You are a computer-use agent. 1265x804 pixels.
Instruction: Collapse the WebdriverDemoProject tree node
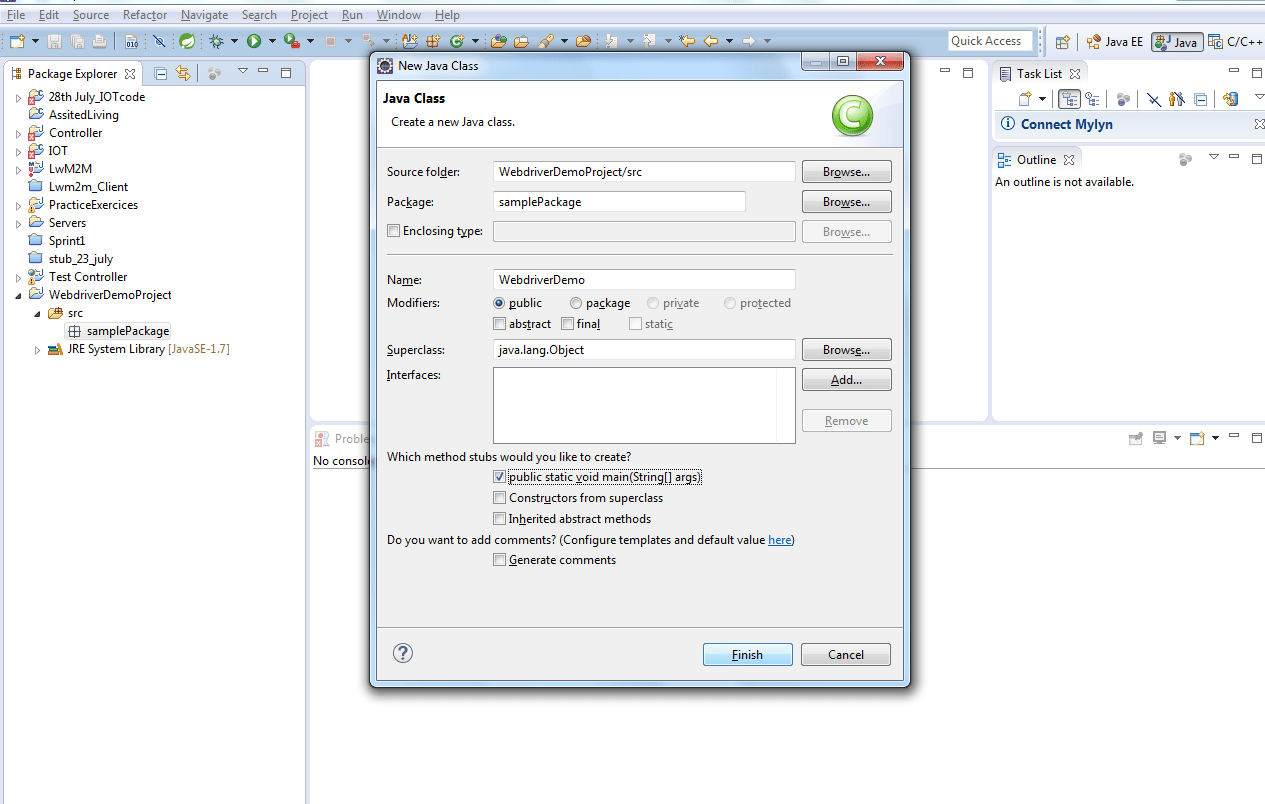(x=19, y=296)
